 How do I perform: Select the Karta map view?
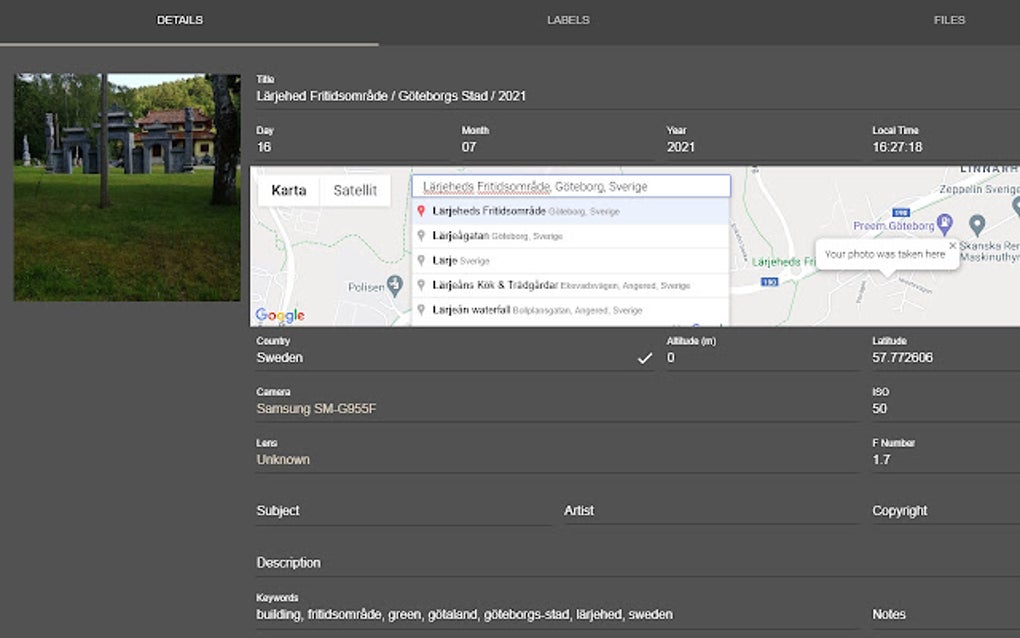(287, 190)
